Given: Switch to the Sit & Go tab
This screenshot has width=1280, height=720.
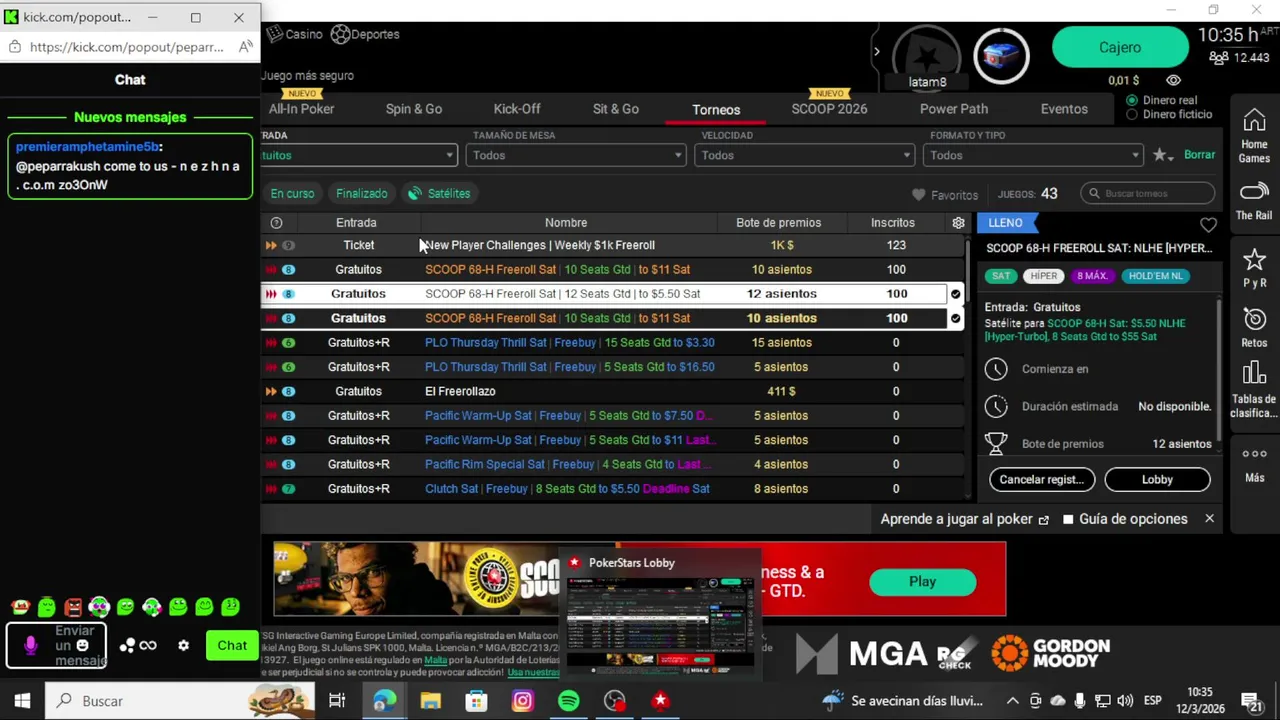Looking at the screenshot, I should pos(616,109).
